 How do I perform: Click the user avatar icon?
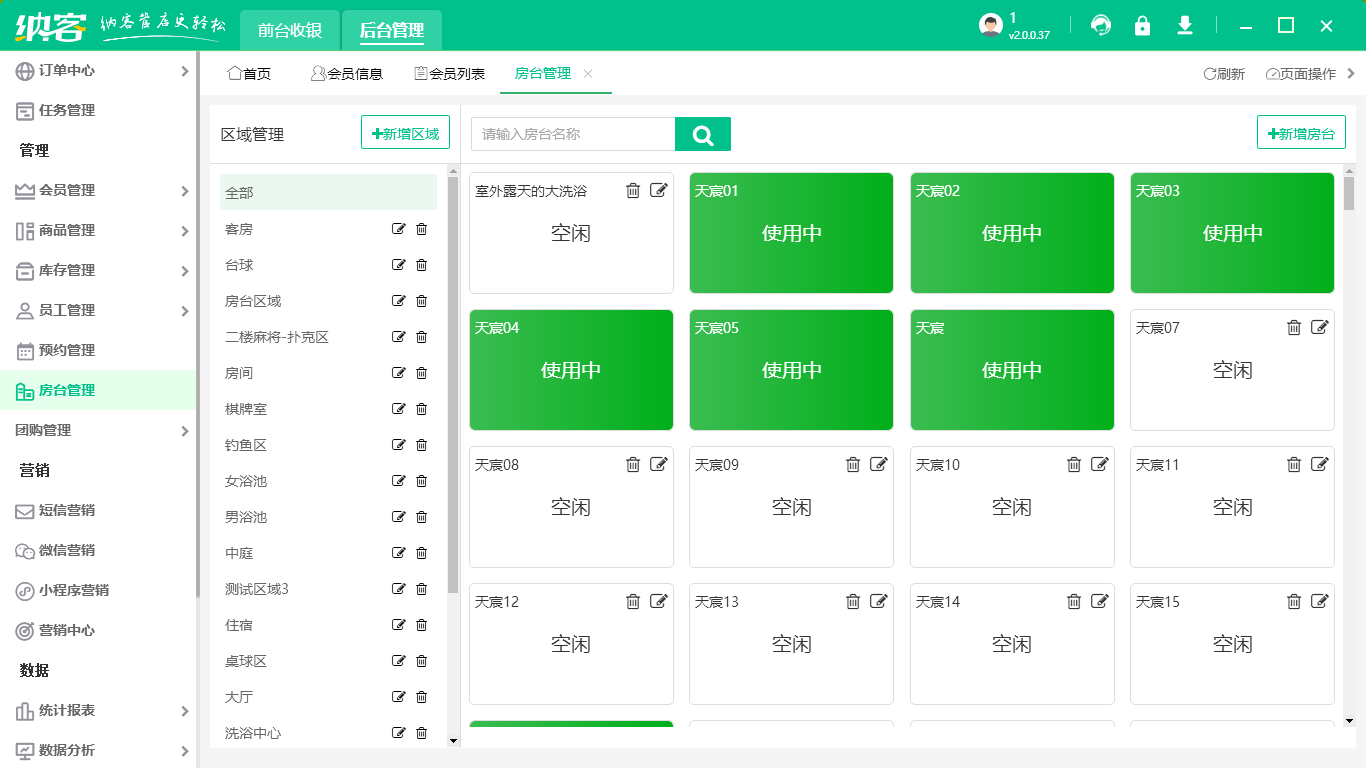pyautogui.click(x=991, y=26)
